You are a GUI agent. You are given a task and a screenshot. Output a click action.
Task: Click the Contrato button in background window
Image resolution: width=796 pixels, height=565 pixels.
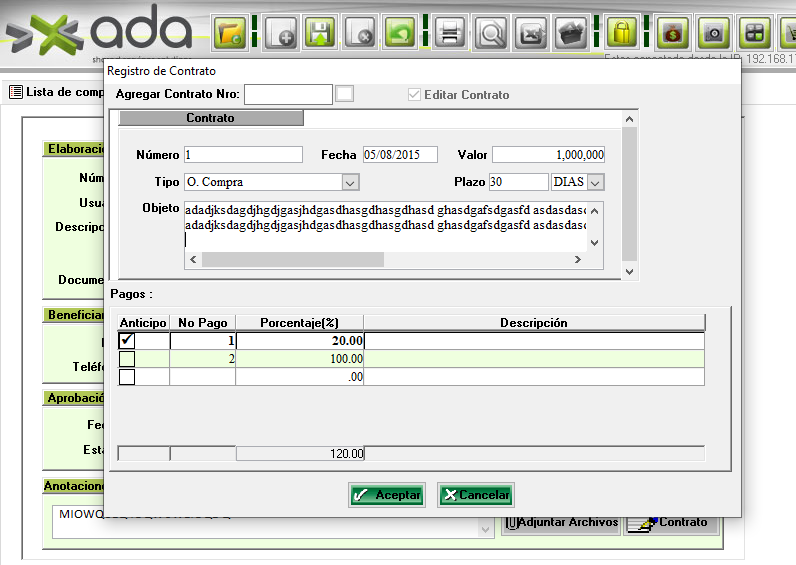(x=671, y=522)
